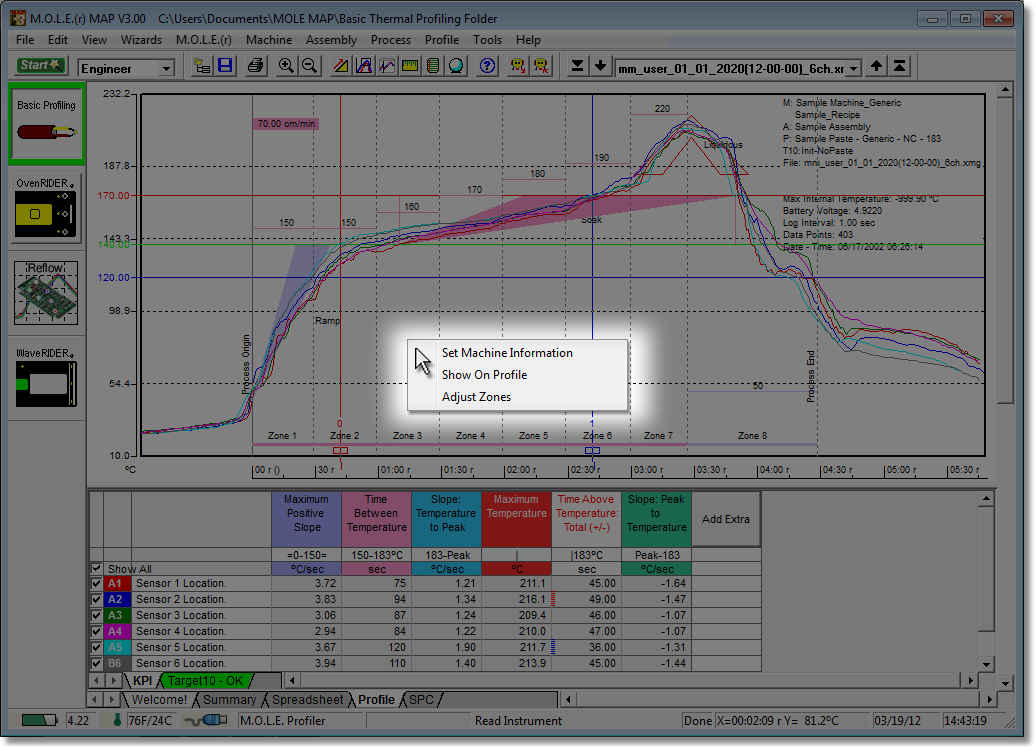This screenshot has width=1036, height=749.
Task: Click the red X-cursor marker below Zone 2
Action: coord(340,450)
